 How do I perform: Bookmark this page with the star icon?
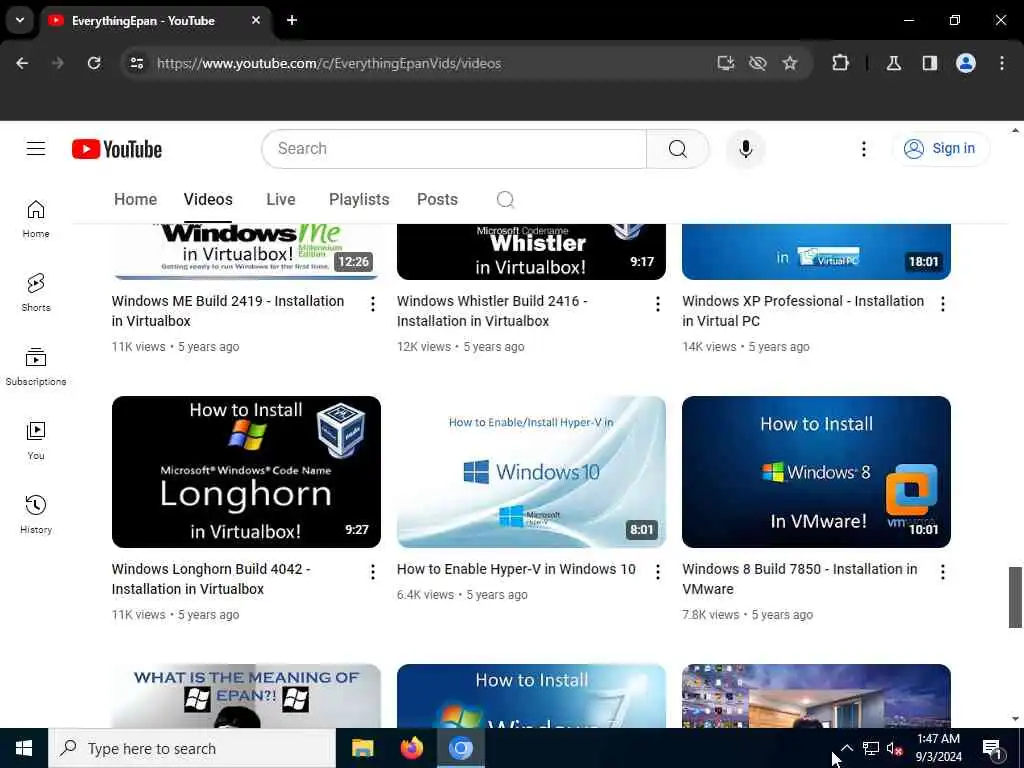coord(790,63)
